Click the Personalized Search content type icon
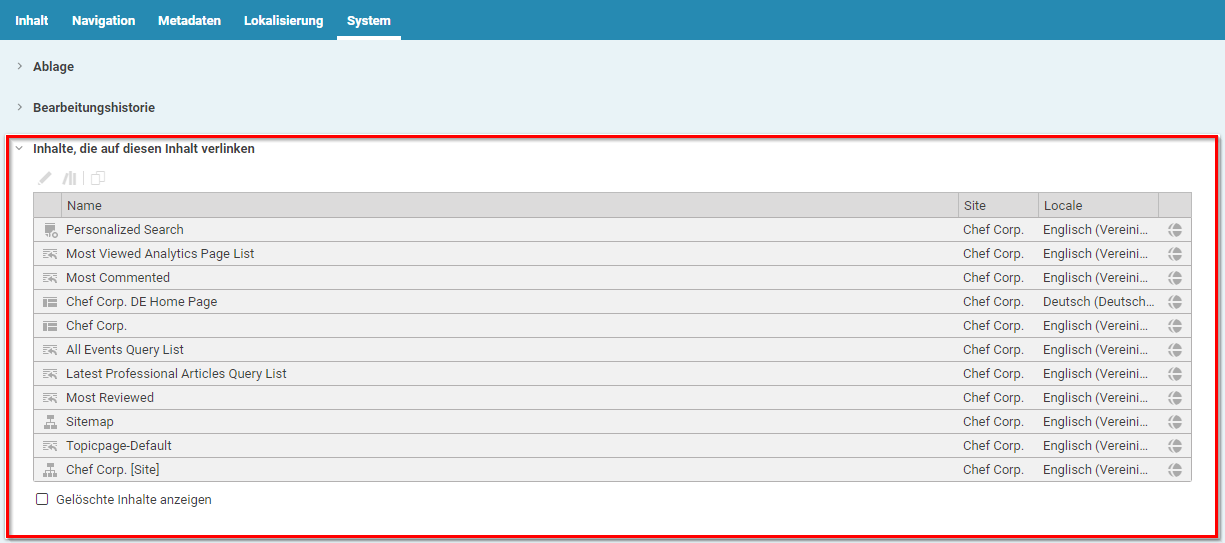This screenshot has height=543, width=1225. pyautogui.click(x=50, y=230)
